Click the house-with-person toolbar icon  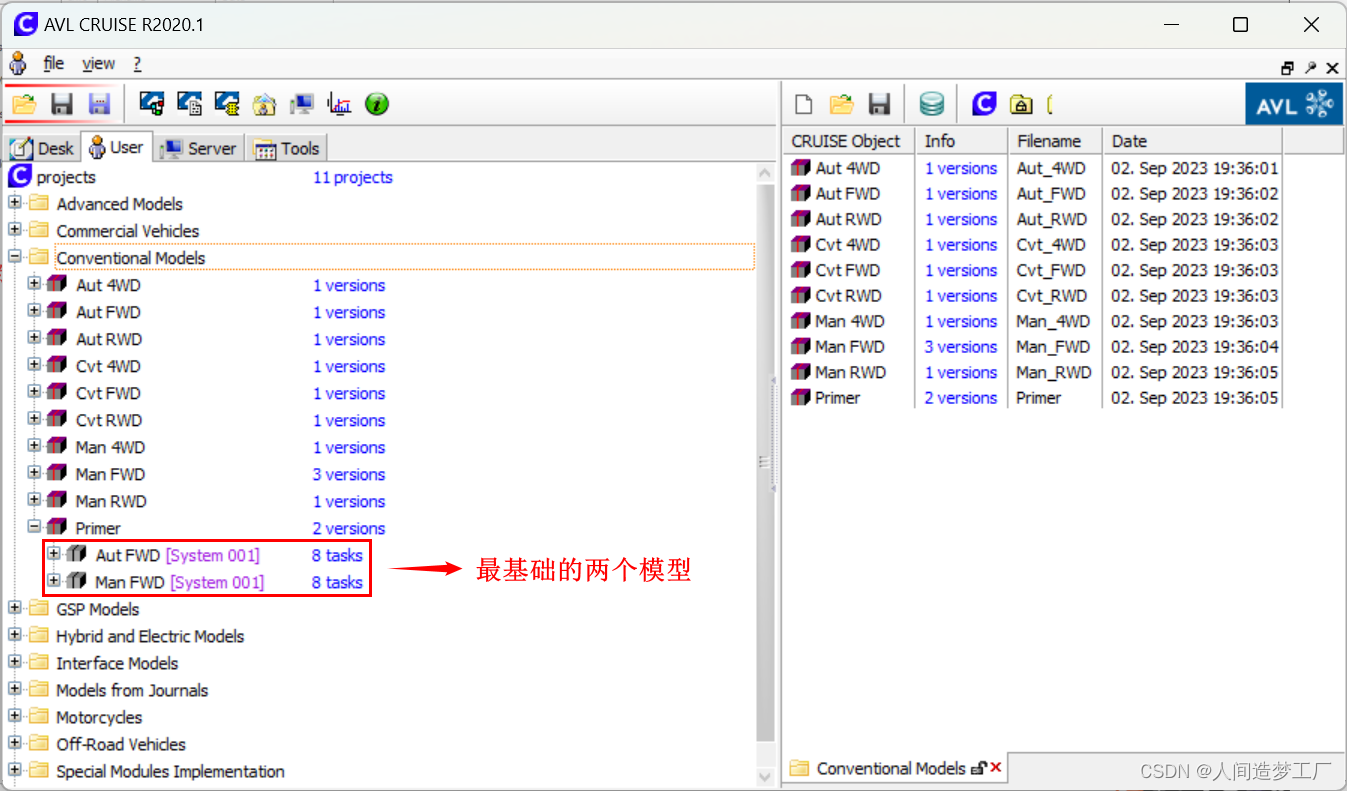264,103
